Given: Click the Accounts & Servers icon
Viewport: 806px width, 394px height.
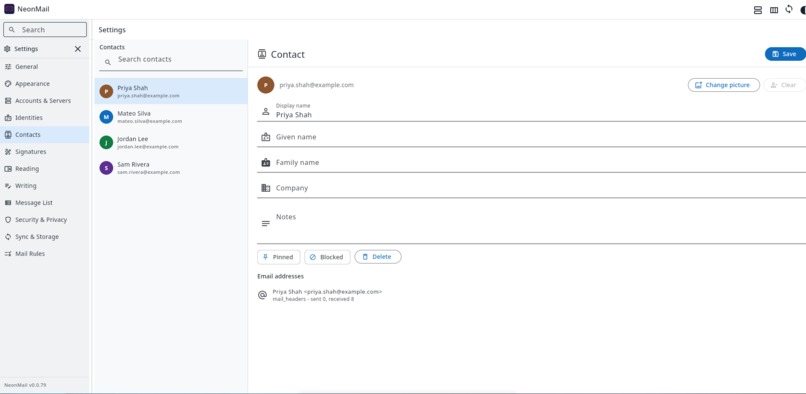Looking at the screenshot, I should [8, 100].
